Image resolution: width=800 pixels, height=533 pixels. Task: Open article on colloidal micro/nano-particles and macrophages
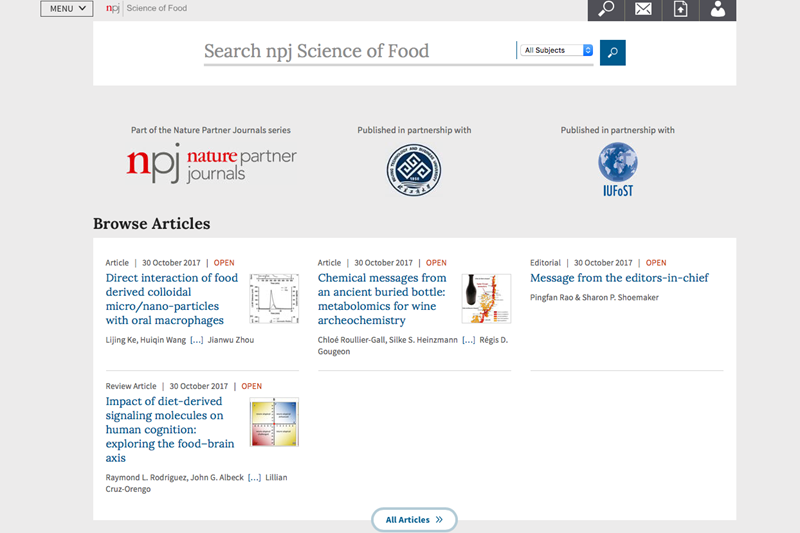pos(172,299)
